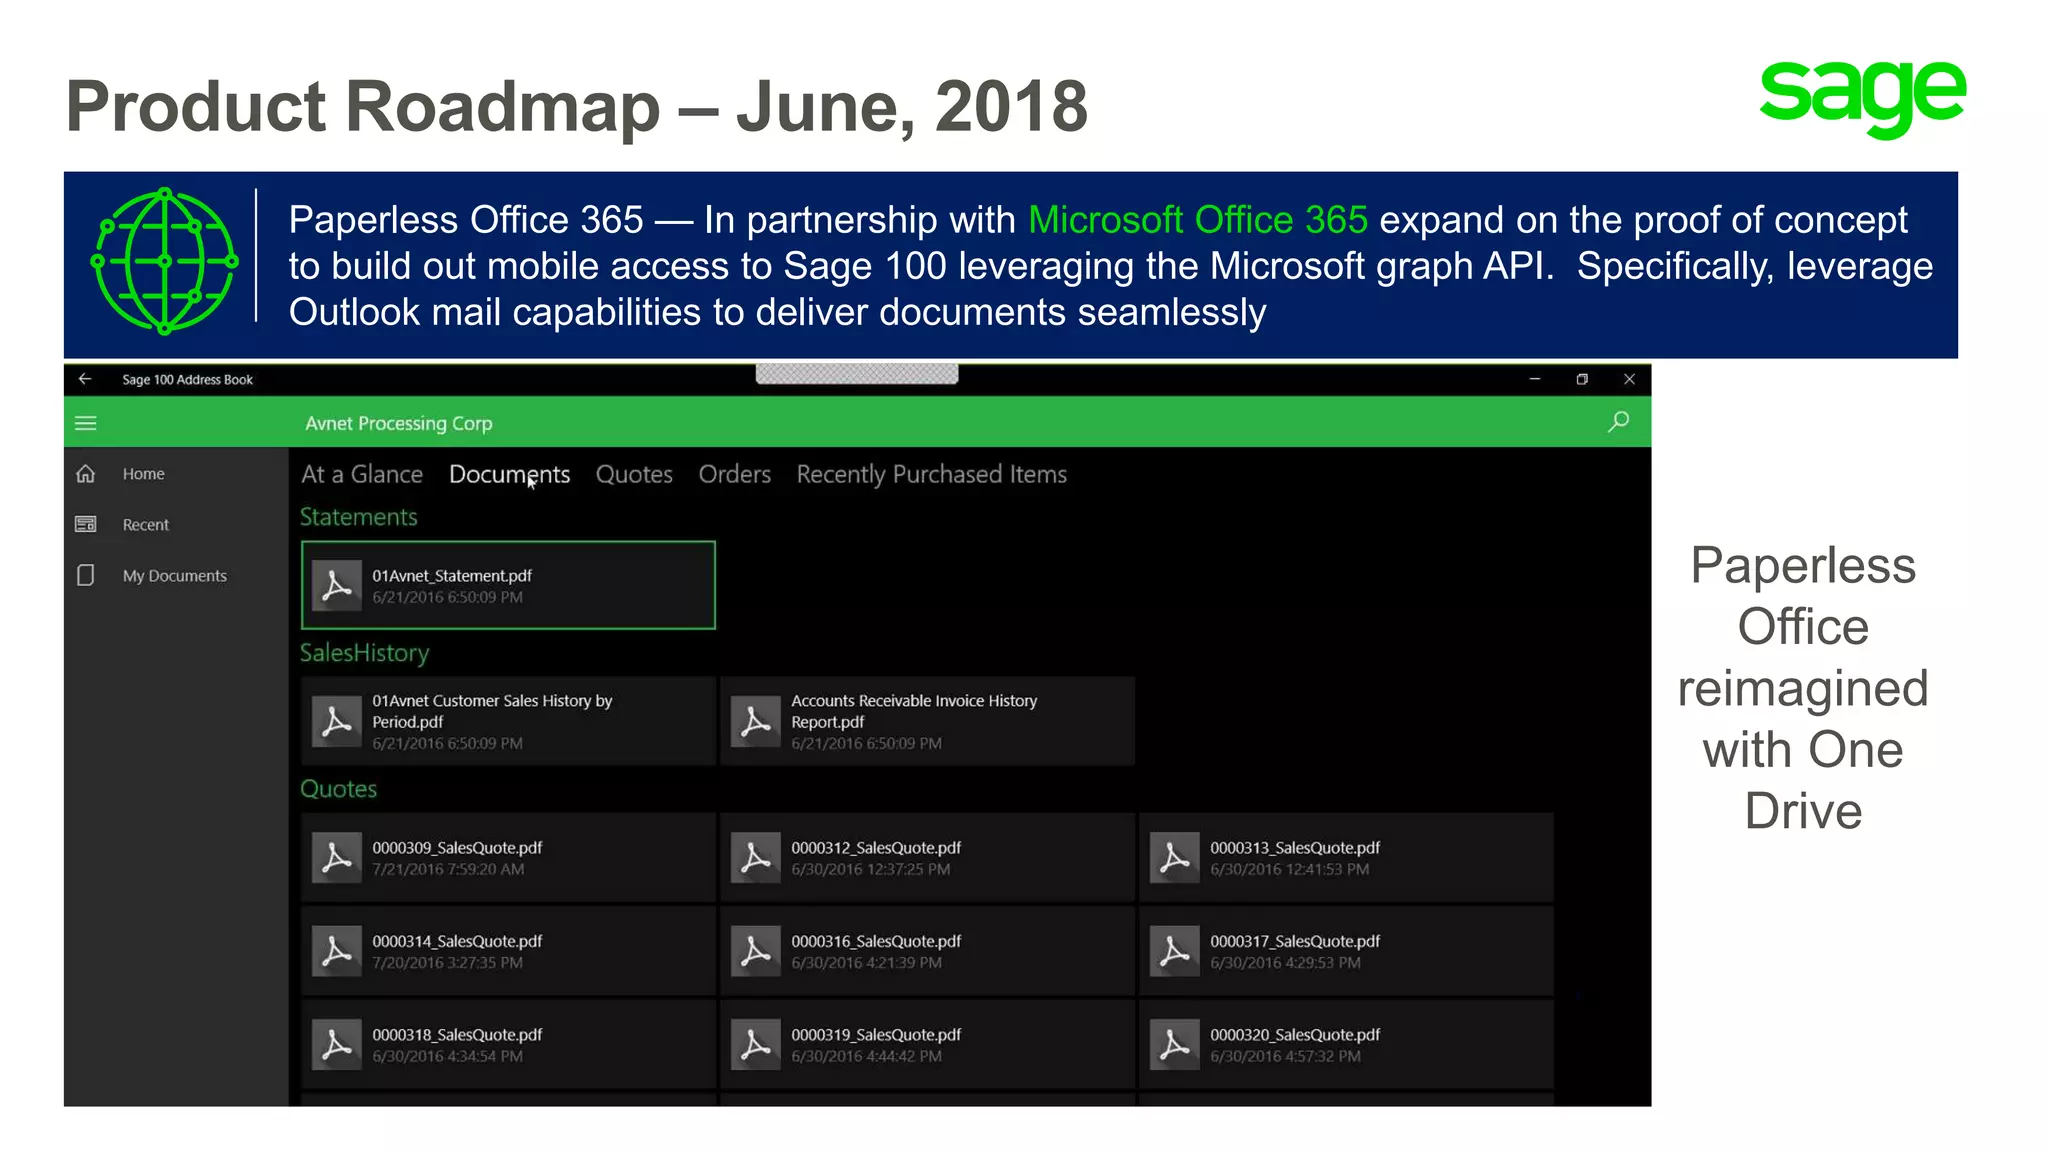Viewport: 2048px width, 1152px height.
Task: Click PDF icon for 0000319_SalesQuote.pdf
Action: (x=755, y=1045)
